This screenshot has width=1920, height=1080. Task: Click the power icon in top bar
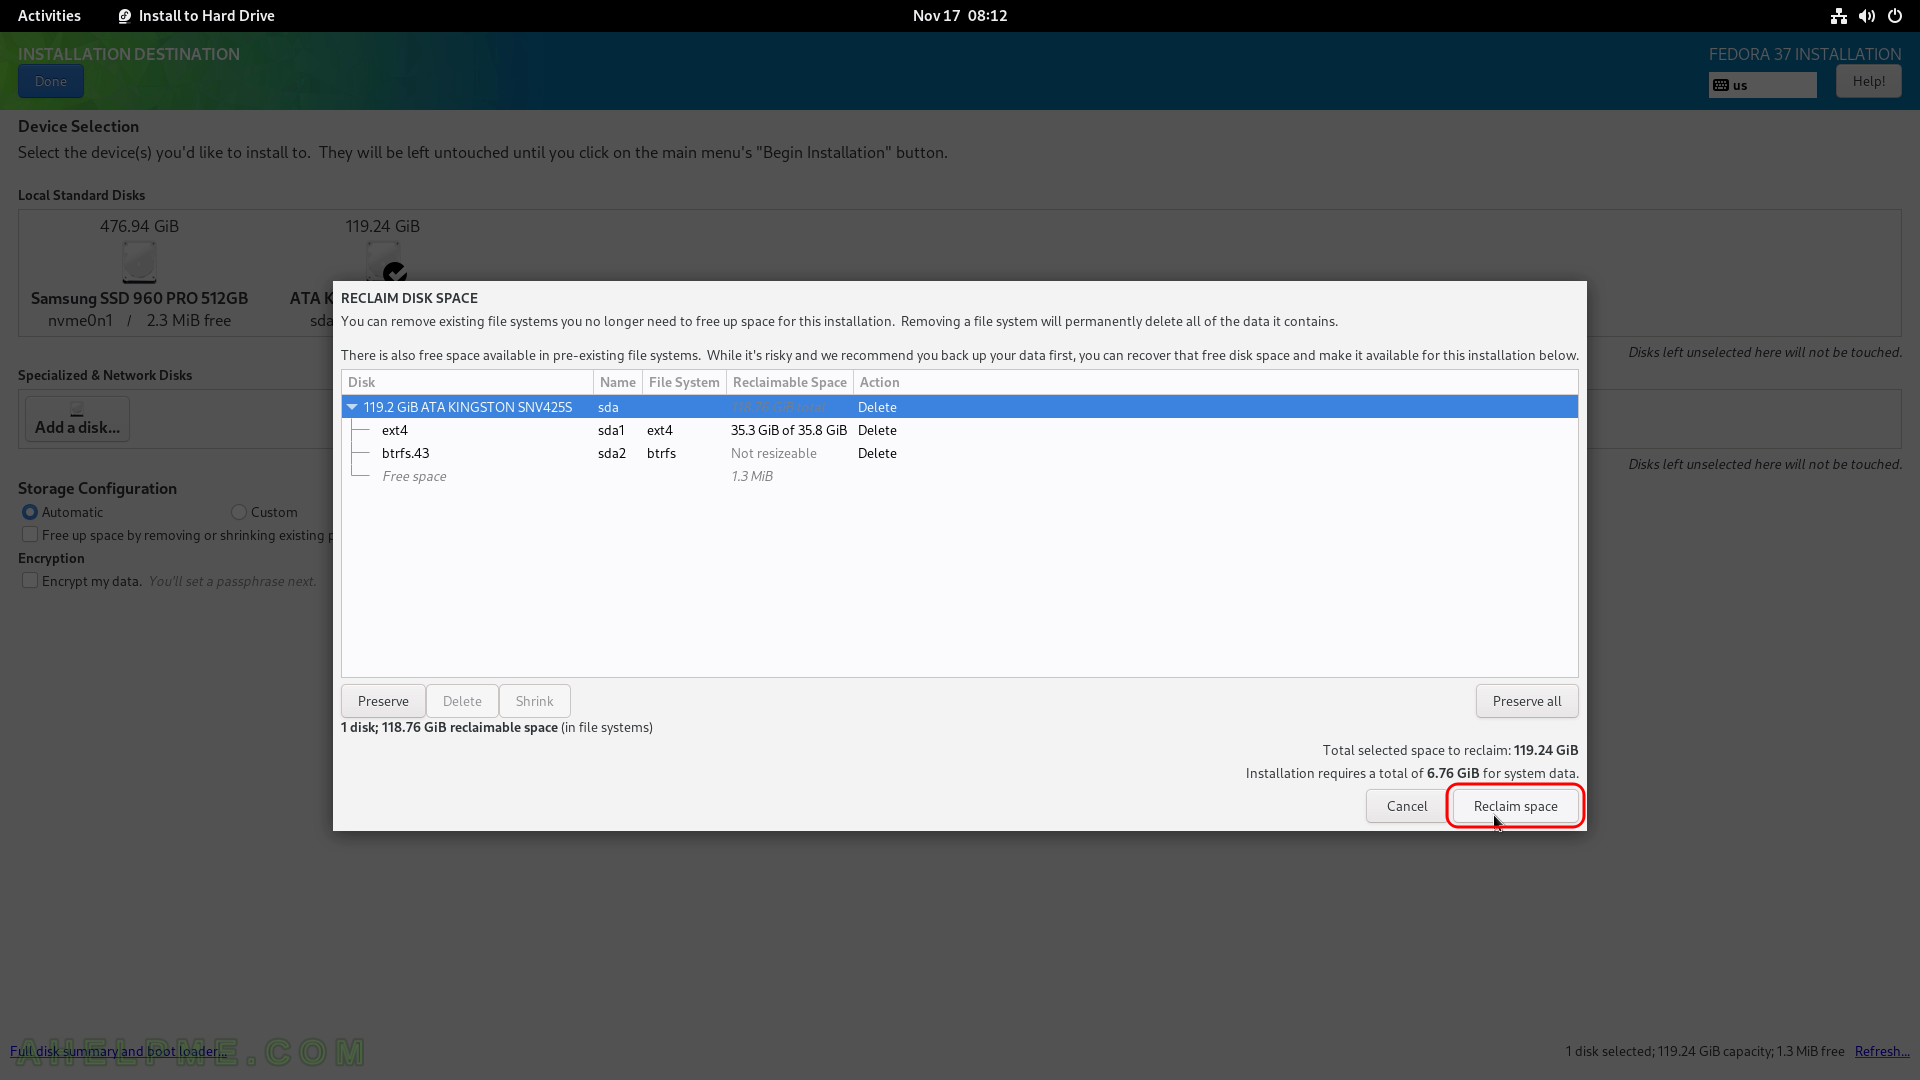1894,16
